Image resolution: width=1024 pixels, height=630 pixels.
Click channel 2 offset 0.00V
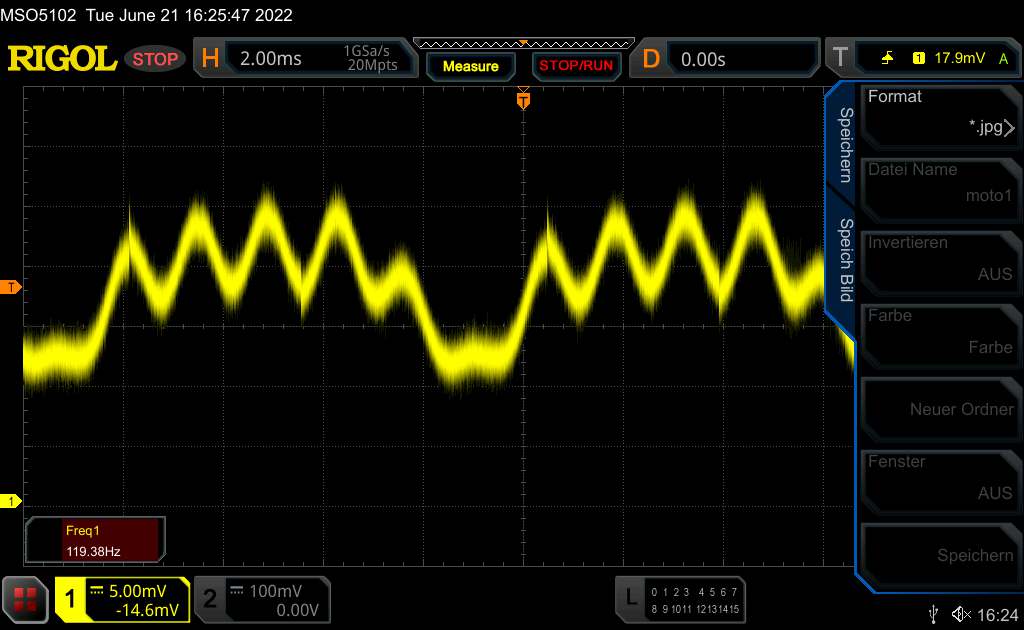point(297,610)
